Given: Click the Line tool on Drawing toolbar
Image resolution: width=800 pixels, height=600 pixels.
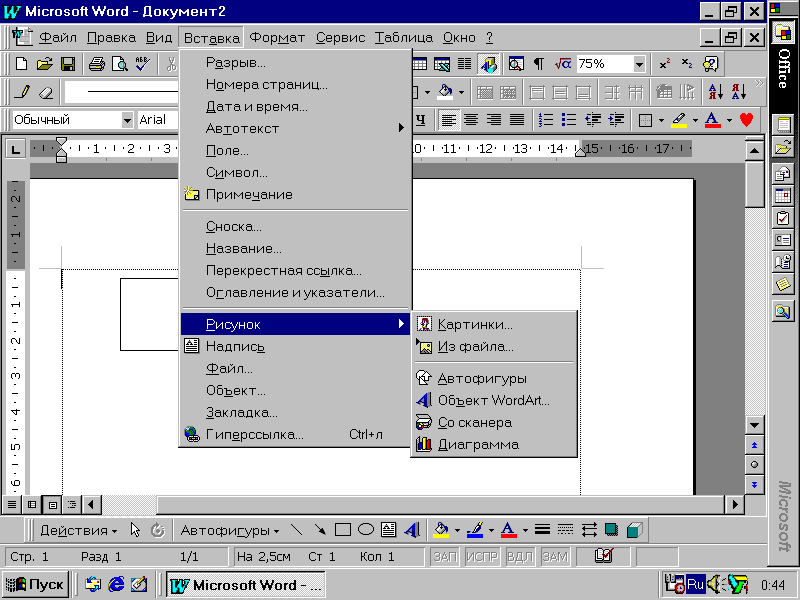Looking at the screenshot, I should [x=296, y=530].
